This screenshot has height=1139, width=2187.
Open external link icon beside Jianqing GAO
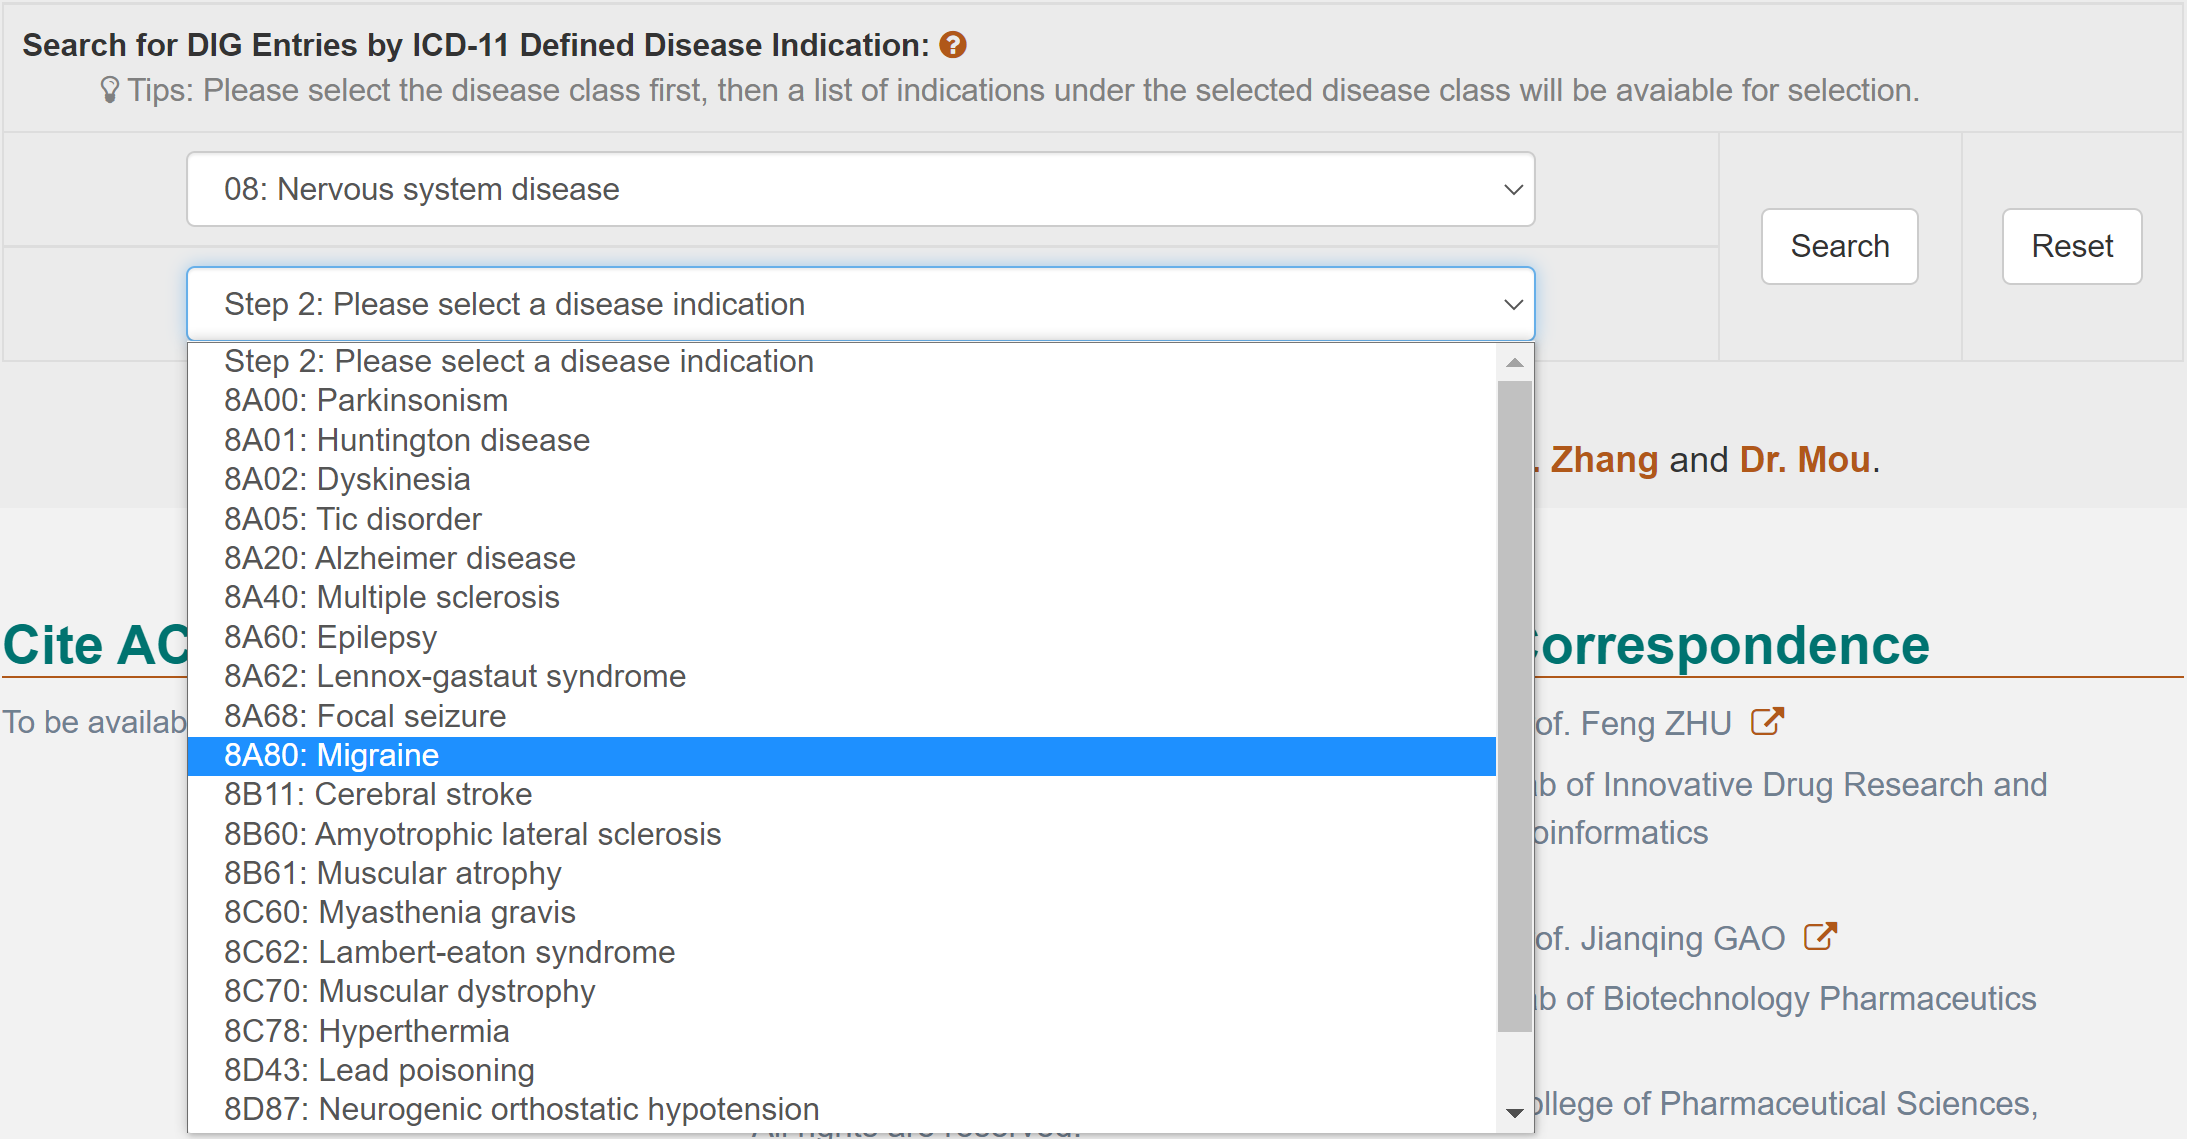pos(1819,937)
